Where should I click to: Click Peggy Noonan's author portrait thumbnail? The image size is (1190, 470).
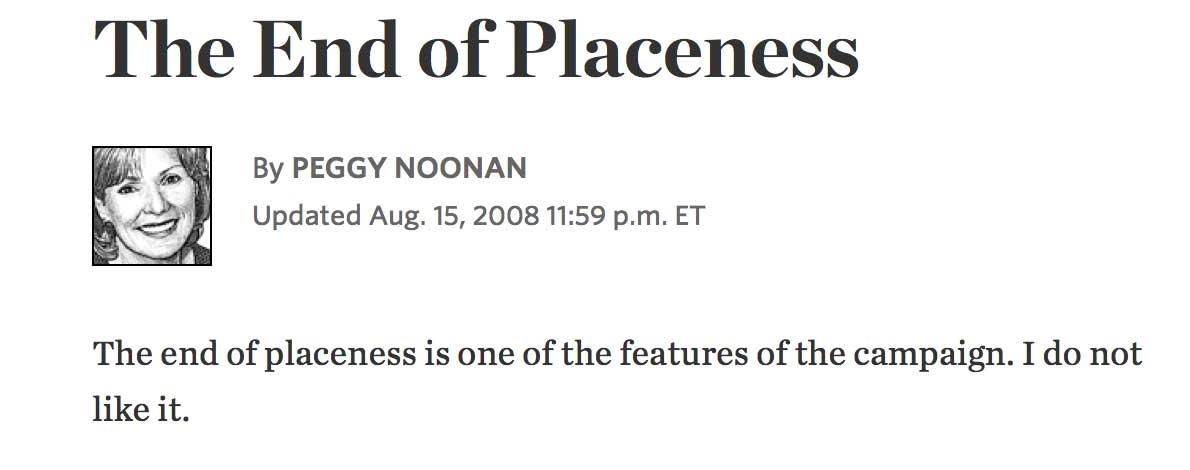pos(152,206)
